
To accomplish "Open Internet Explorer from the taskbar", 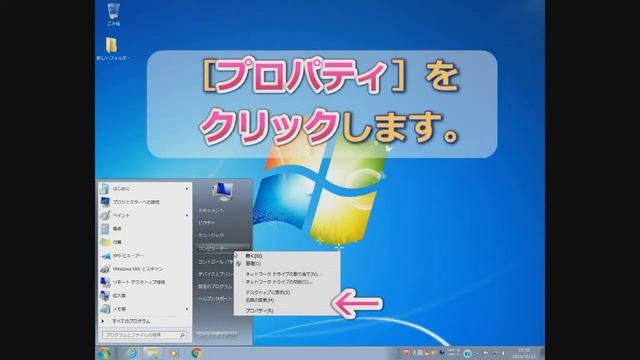I will [131, 353].
